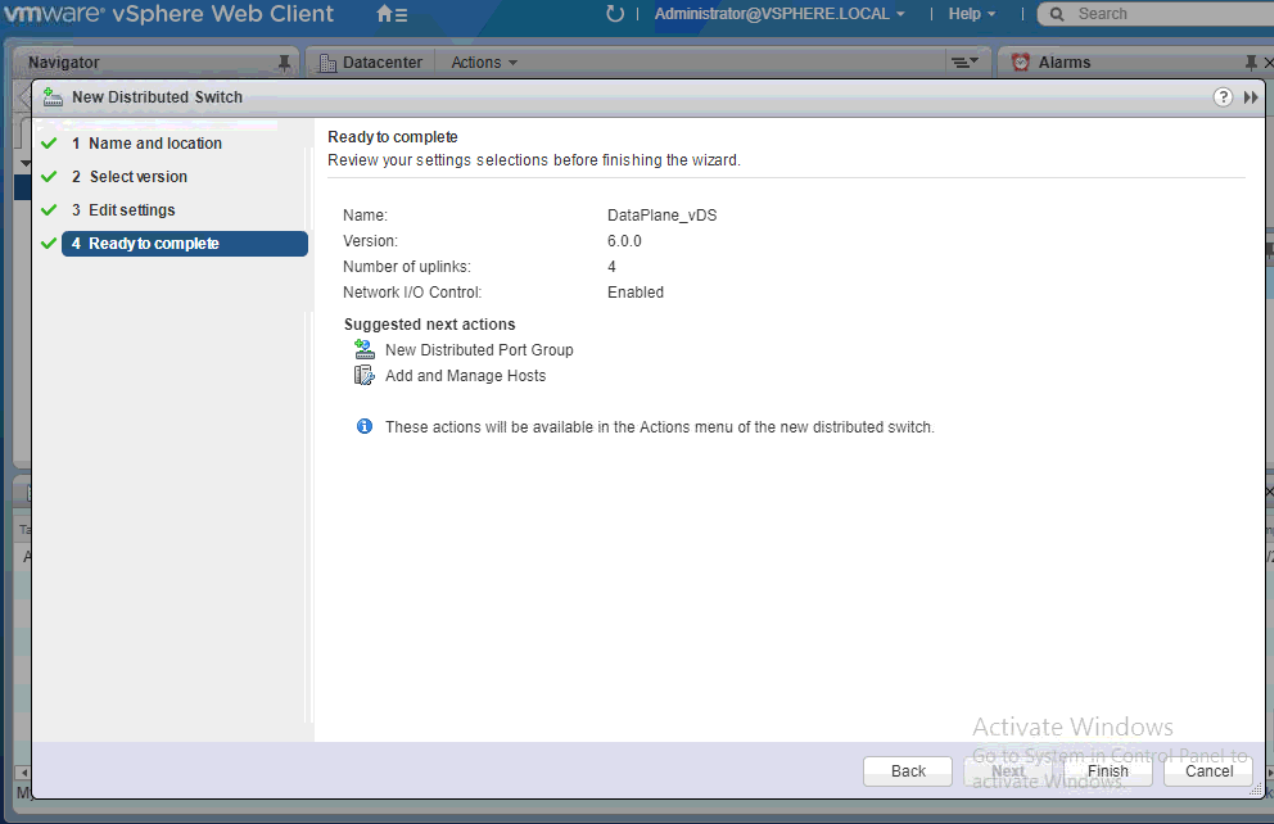Click the Version value 6.0.0
Image resolution: width=1274 pixels, height=824 pixels.
pyautogui.click(x=624, y=241)
